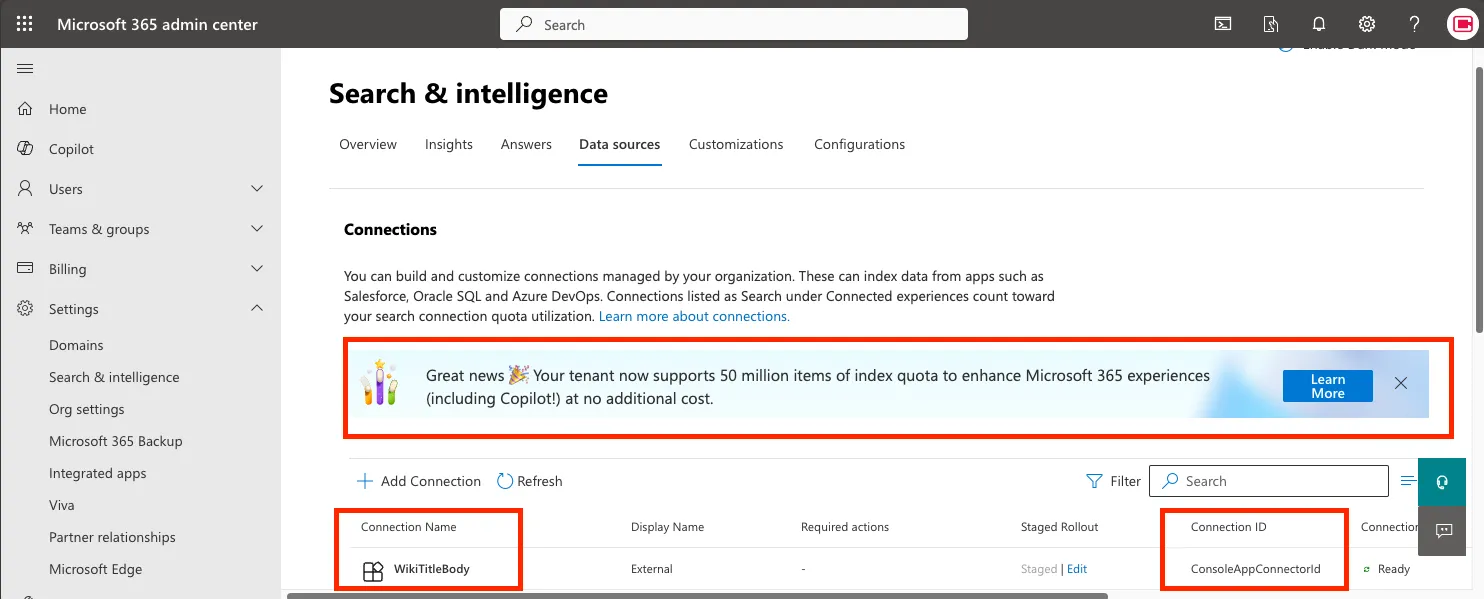Expand the Users section in sidebar
Viewport: 1484px width, 599px height.
pyautogui.click(x=257, y=189)
